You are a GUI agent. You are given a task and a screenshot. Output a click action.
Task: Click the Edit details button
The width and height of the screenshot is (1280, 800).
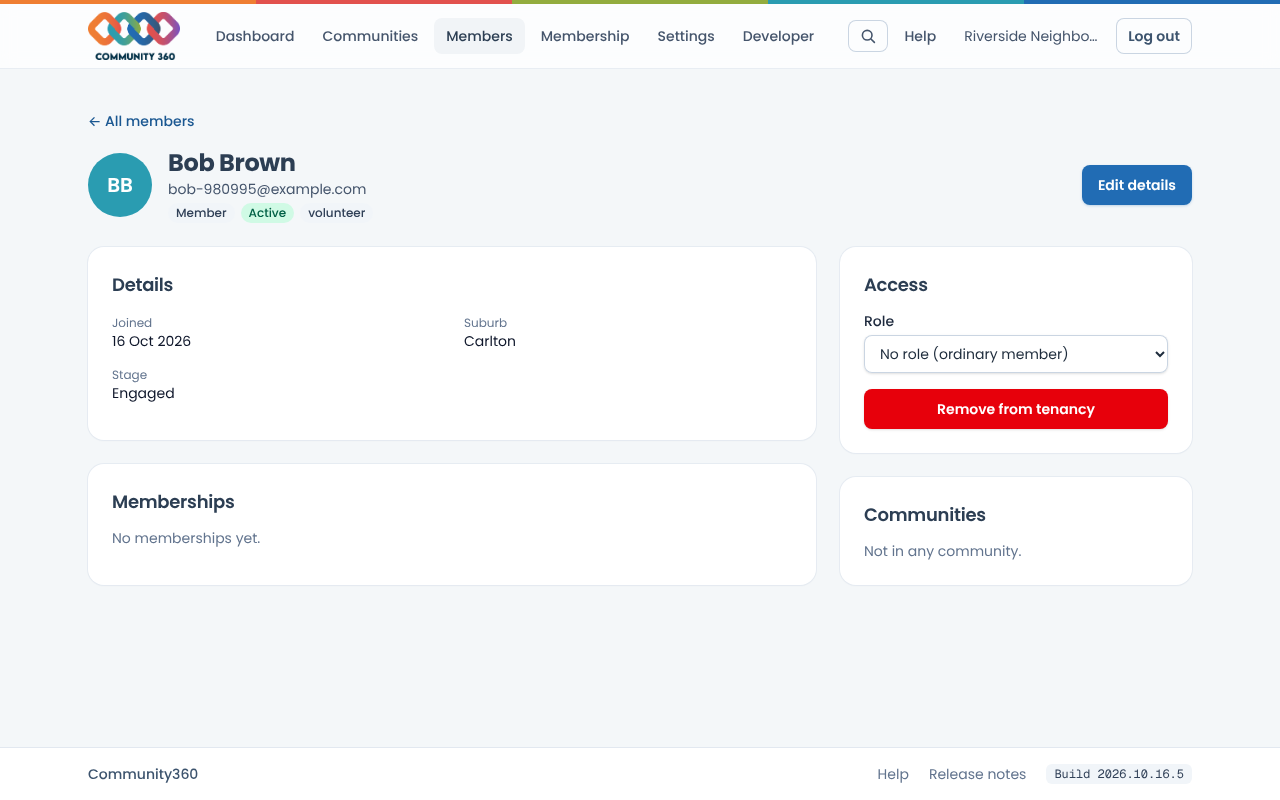(1137, 185)
